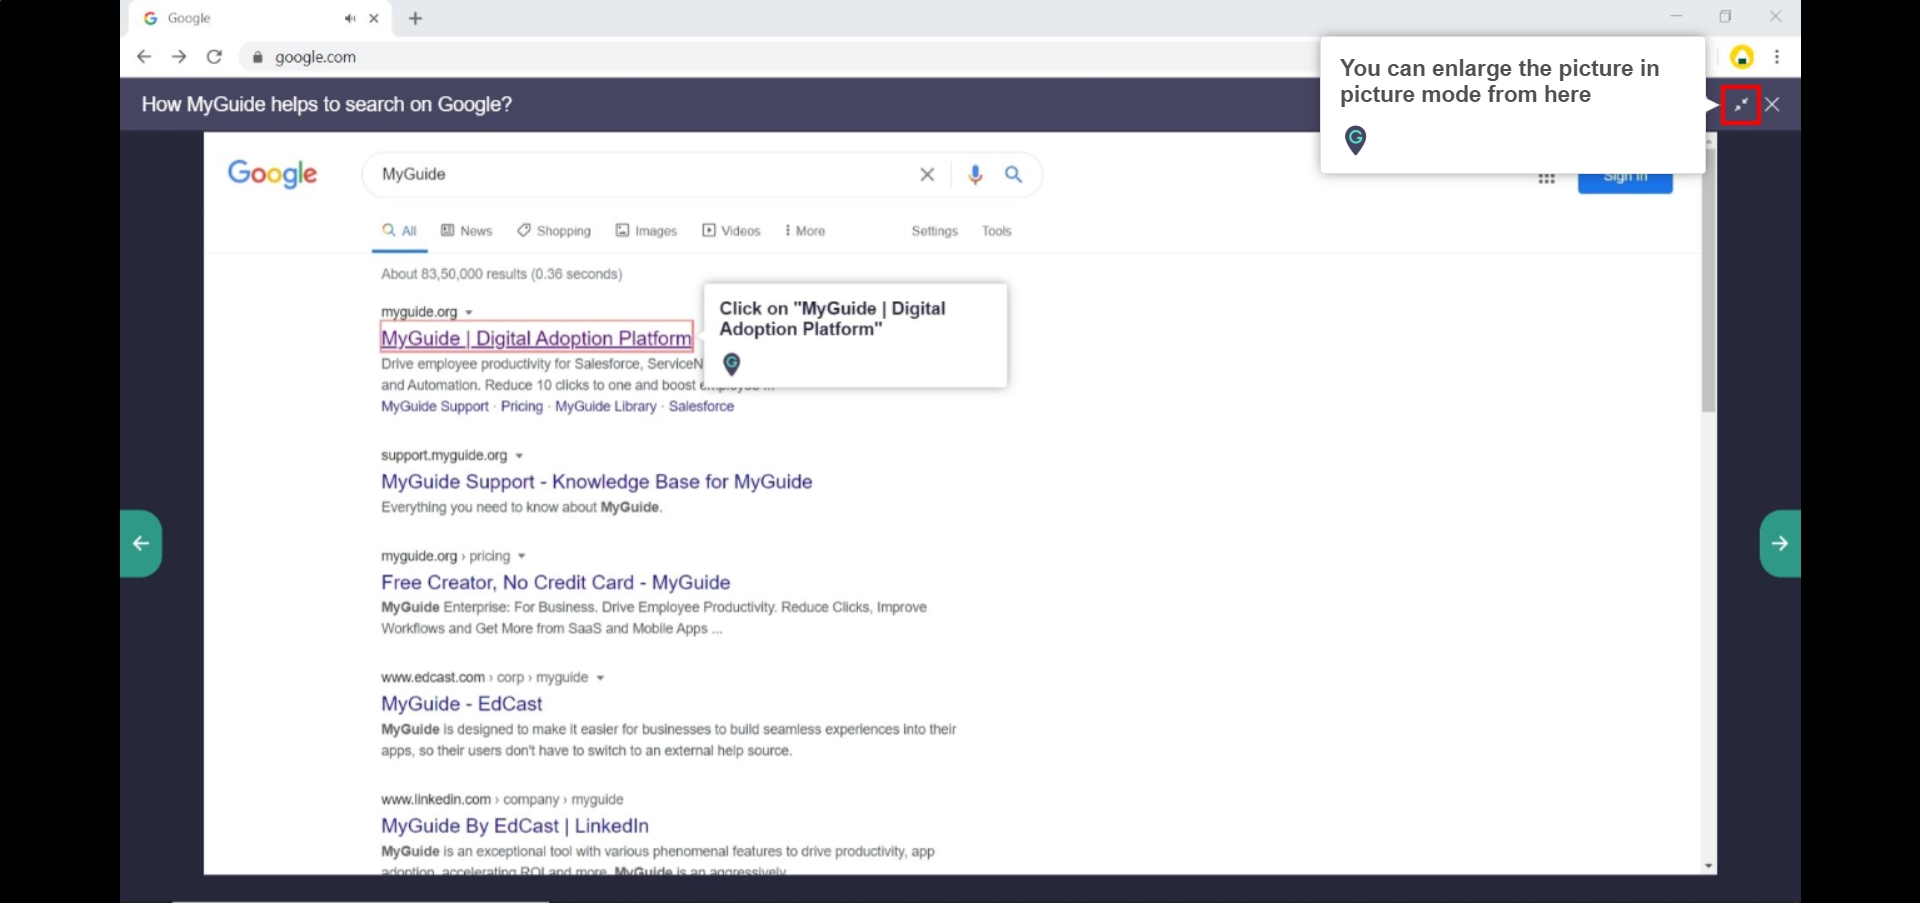Click the browser forward arrow
This screenshot has height=903, width=1920.
(x=179, y=57)
